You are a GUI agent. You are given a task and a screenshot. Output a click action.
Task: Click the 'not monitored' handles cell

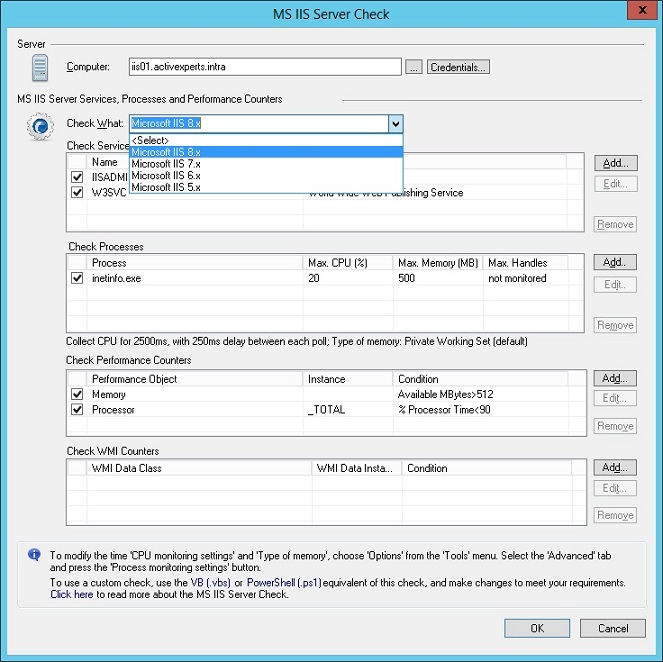tap(517, 278)
